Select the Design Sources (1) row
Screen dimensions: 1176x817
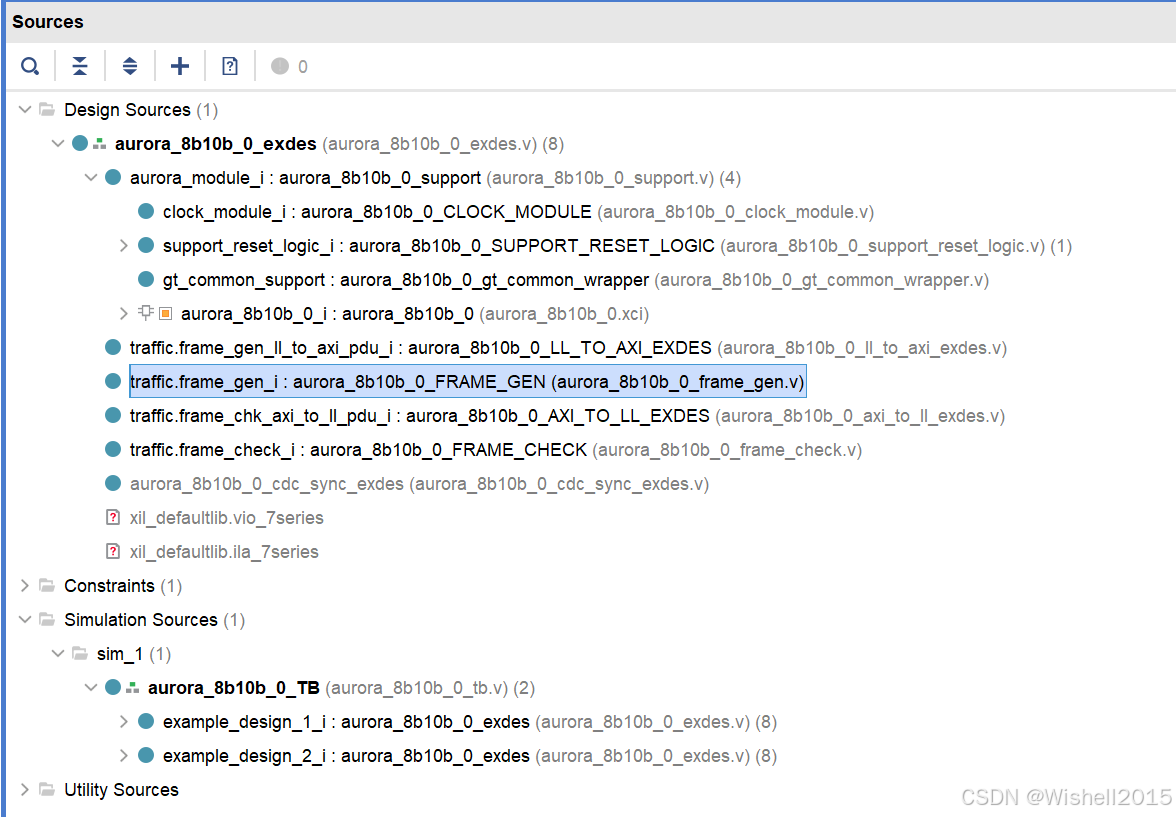[x=141, y=110]
